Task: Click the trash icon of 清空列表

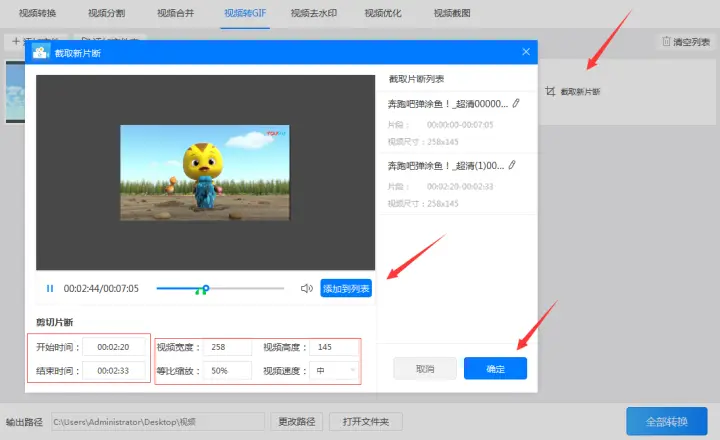Action: pyautogui.click(x=666, y=41)
